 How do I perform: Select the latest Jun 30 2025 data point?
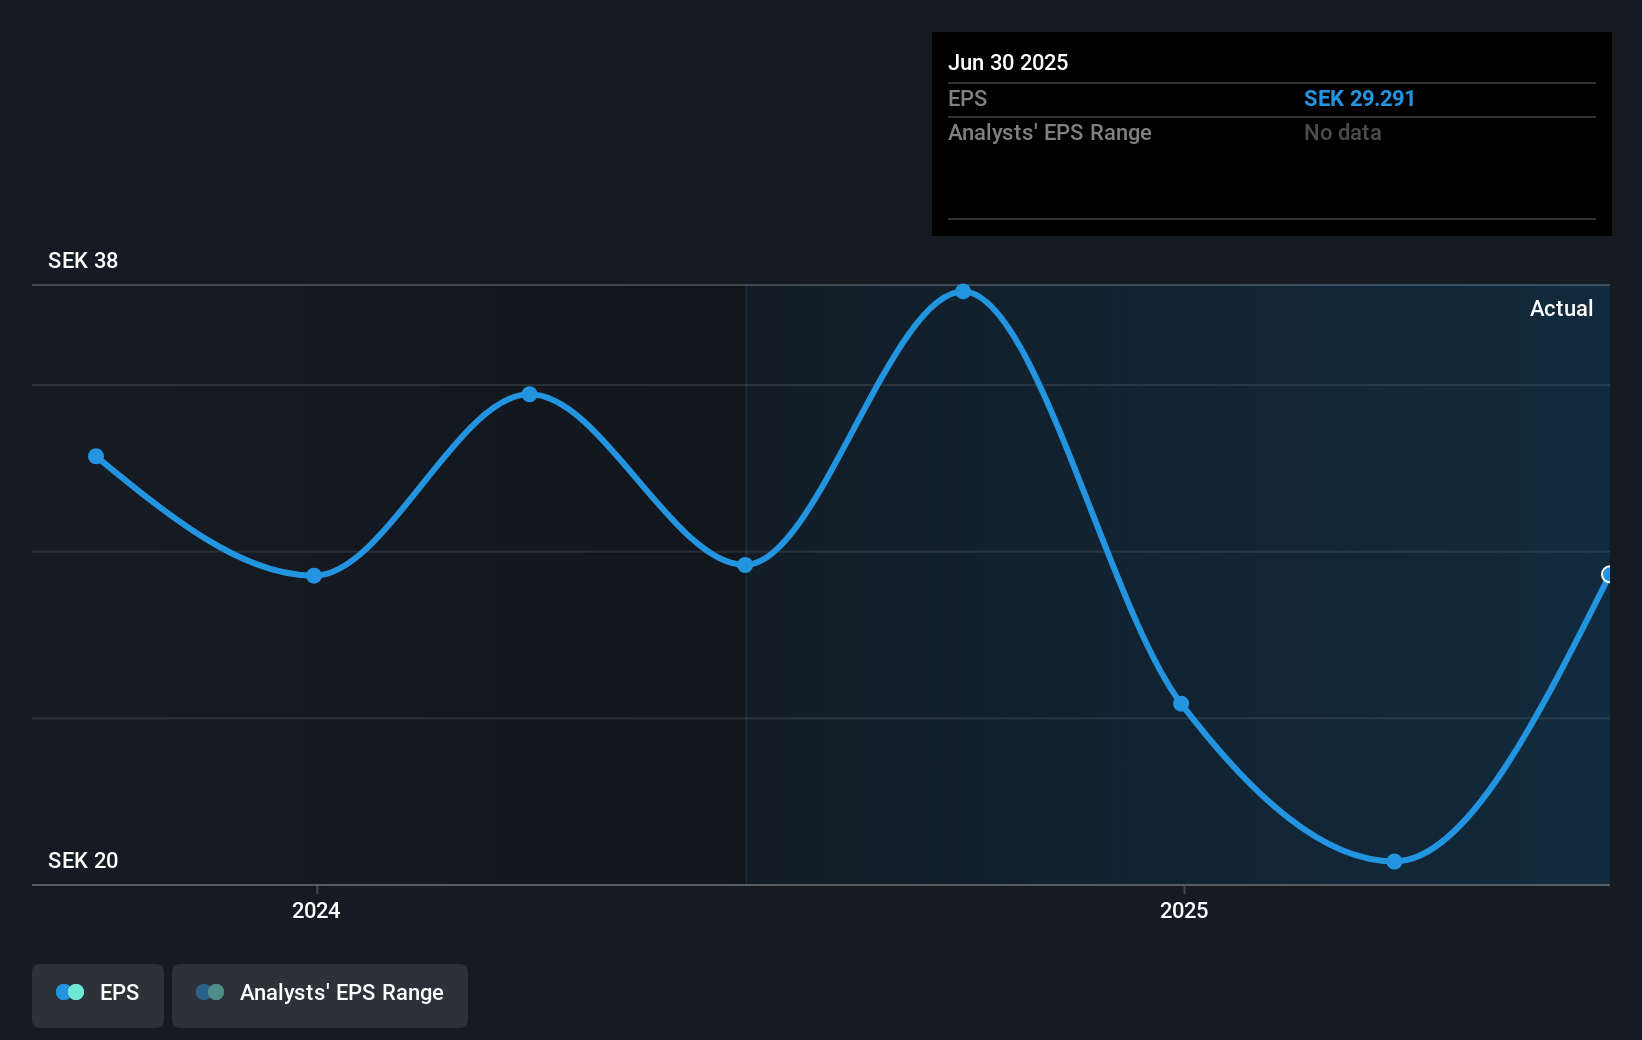pos(1607,574)
